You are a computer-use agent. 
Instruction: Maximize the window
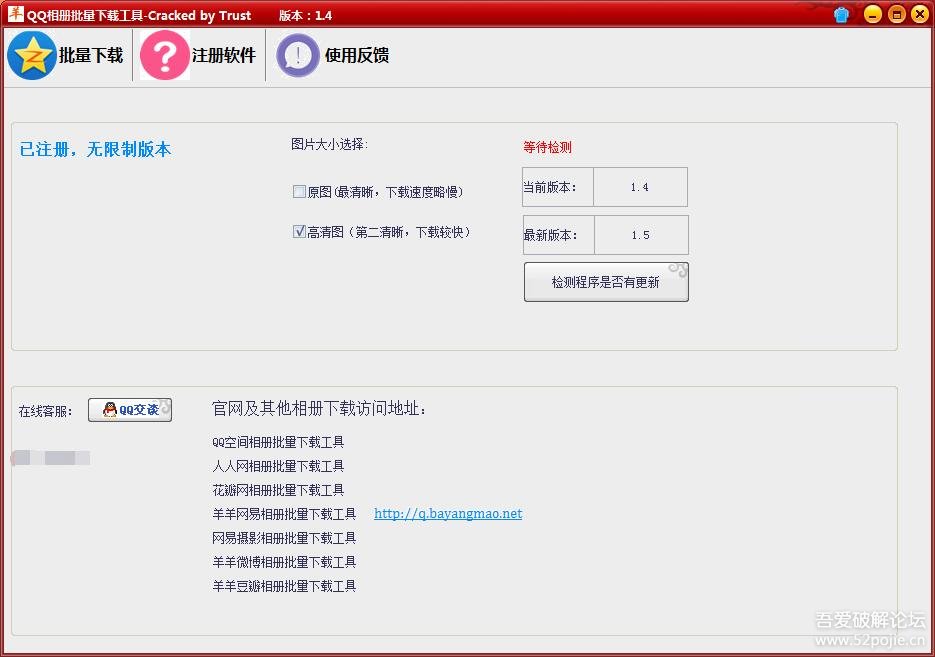(896, 14)
